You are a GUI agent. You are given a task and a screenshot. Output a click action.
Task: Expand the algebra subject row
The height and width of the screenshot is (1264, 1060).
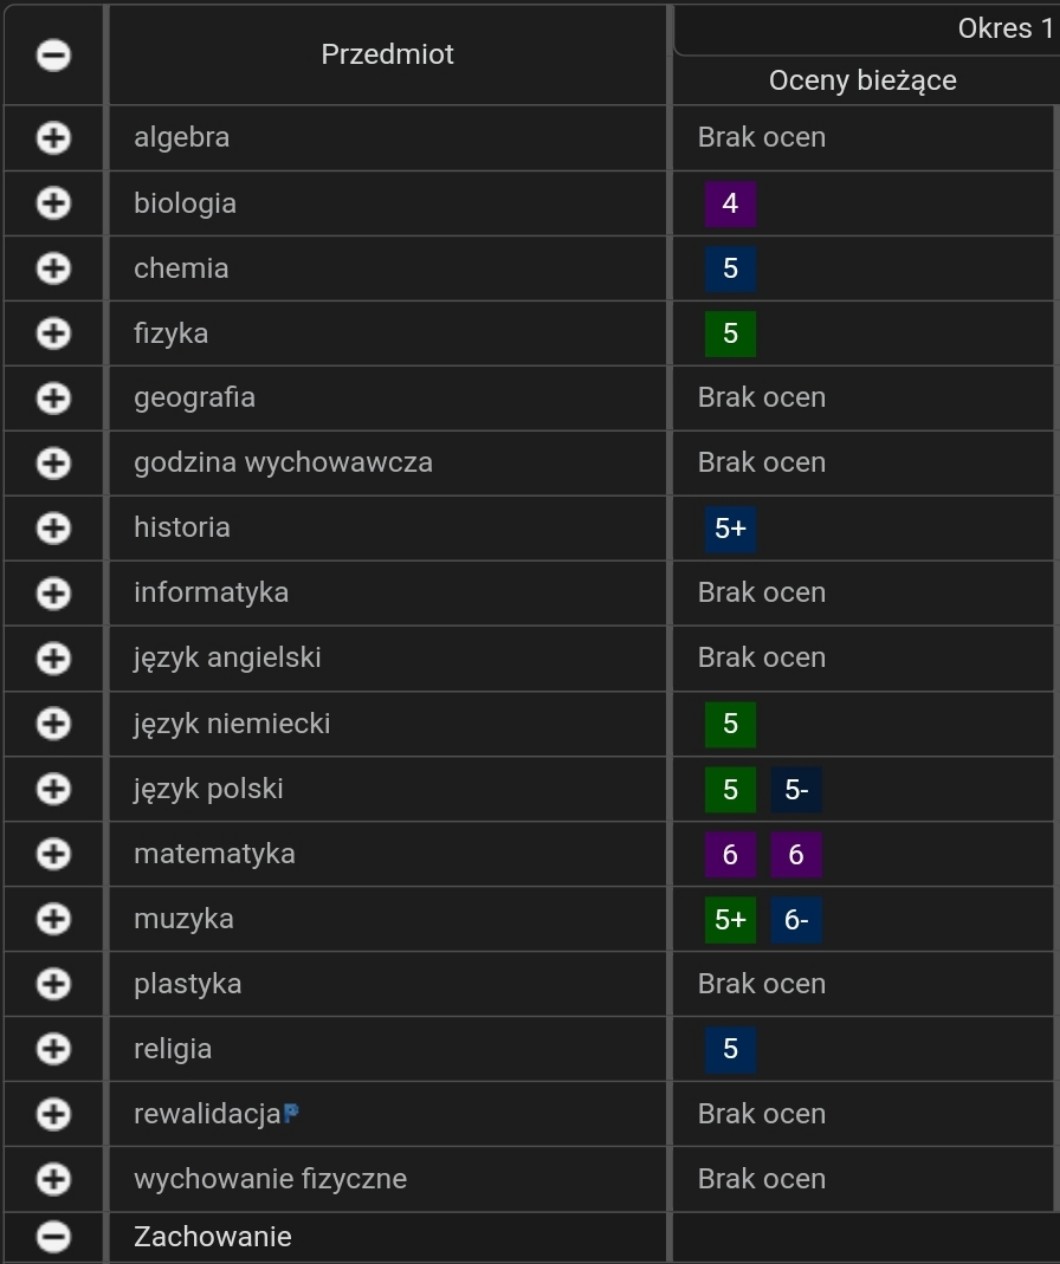coord(54,138)
